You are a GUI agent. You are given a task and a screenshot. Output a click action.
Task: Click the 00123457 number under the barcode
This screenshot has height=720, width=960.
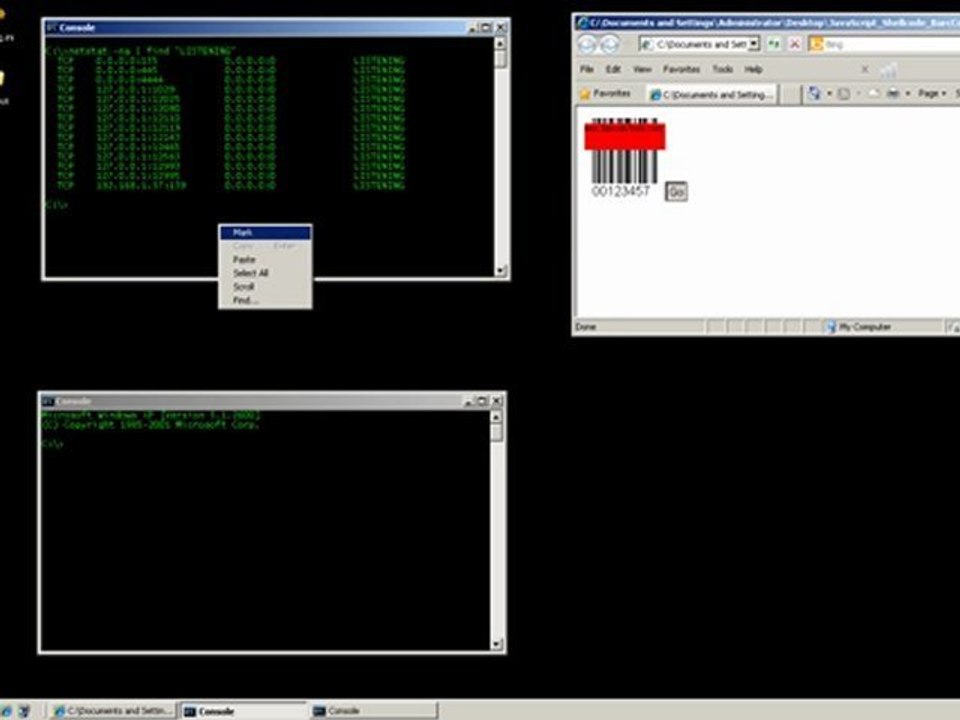[620, 191]
